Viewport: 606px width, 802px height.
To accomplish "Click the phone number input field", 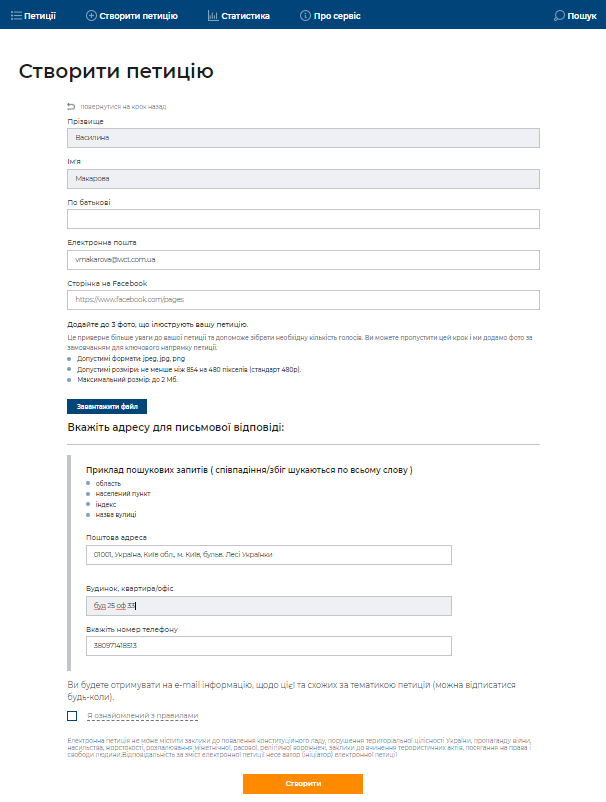I will [x=269, y=646].
